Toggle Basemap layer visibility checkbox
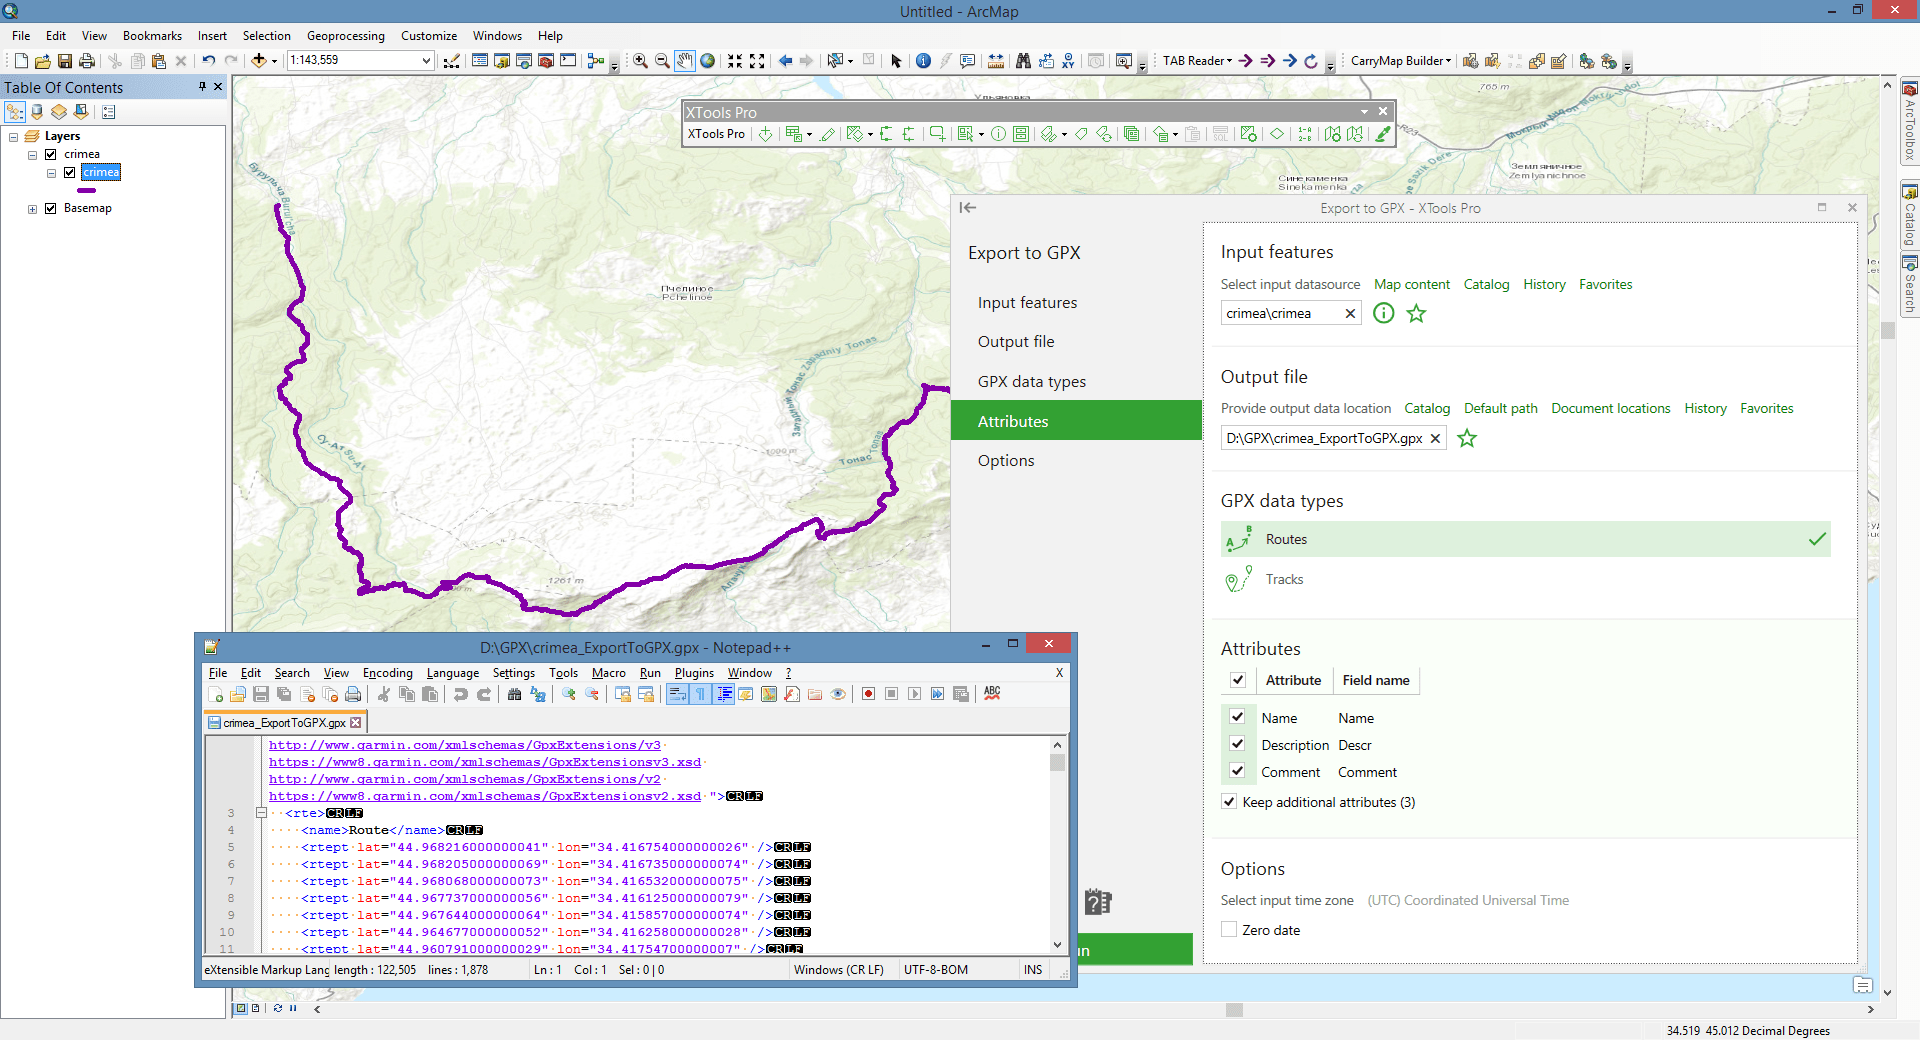Image resolution: width=1920 pixels, height=1040 pixels. point(50,208)
